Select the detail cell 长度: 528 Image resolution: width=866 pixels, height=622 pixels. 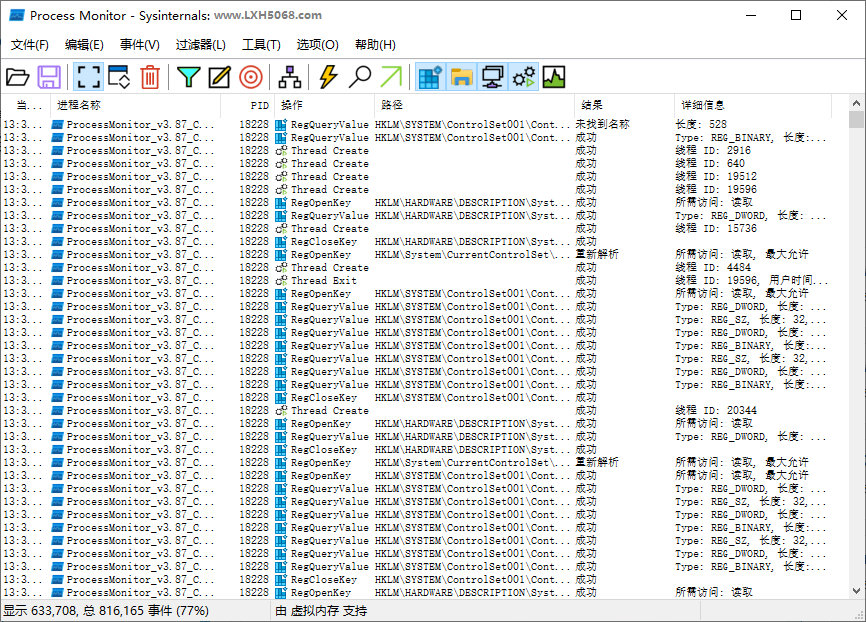tap(701, 124)
